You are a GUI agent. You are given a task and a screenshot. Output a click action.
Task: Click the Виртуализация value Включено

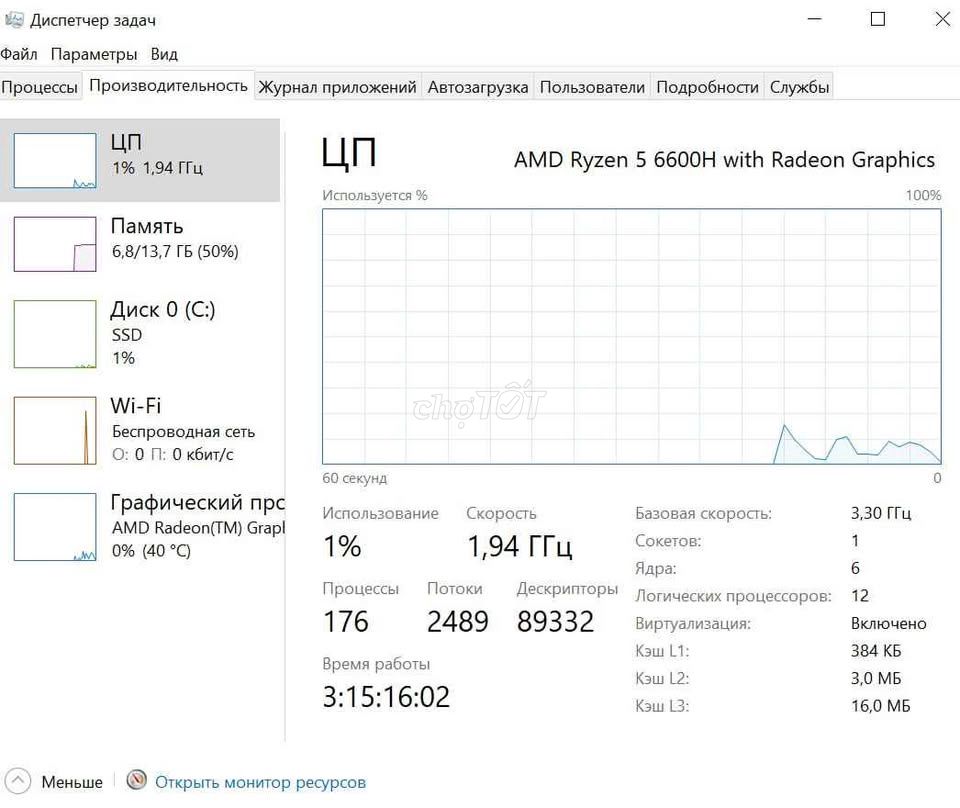[888, 623]
